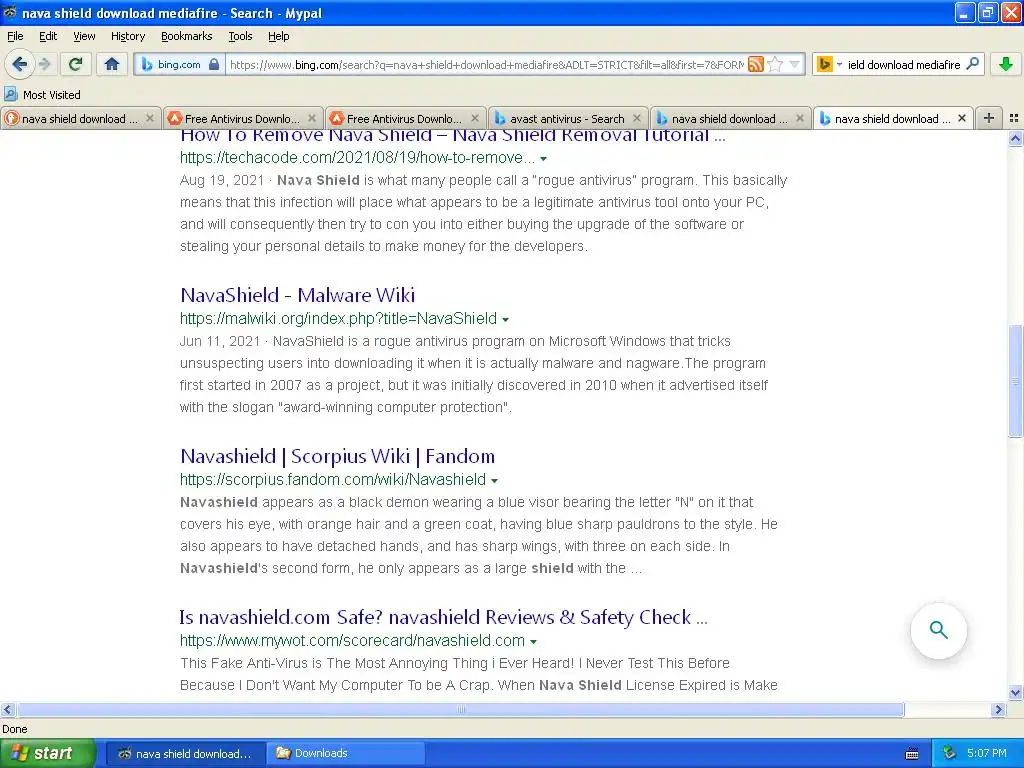Click the techacode.com green URL text
The image size is (1024, 768).
[x=357, y=157]
